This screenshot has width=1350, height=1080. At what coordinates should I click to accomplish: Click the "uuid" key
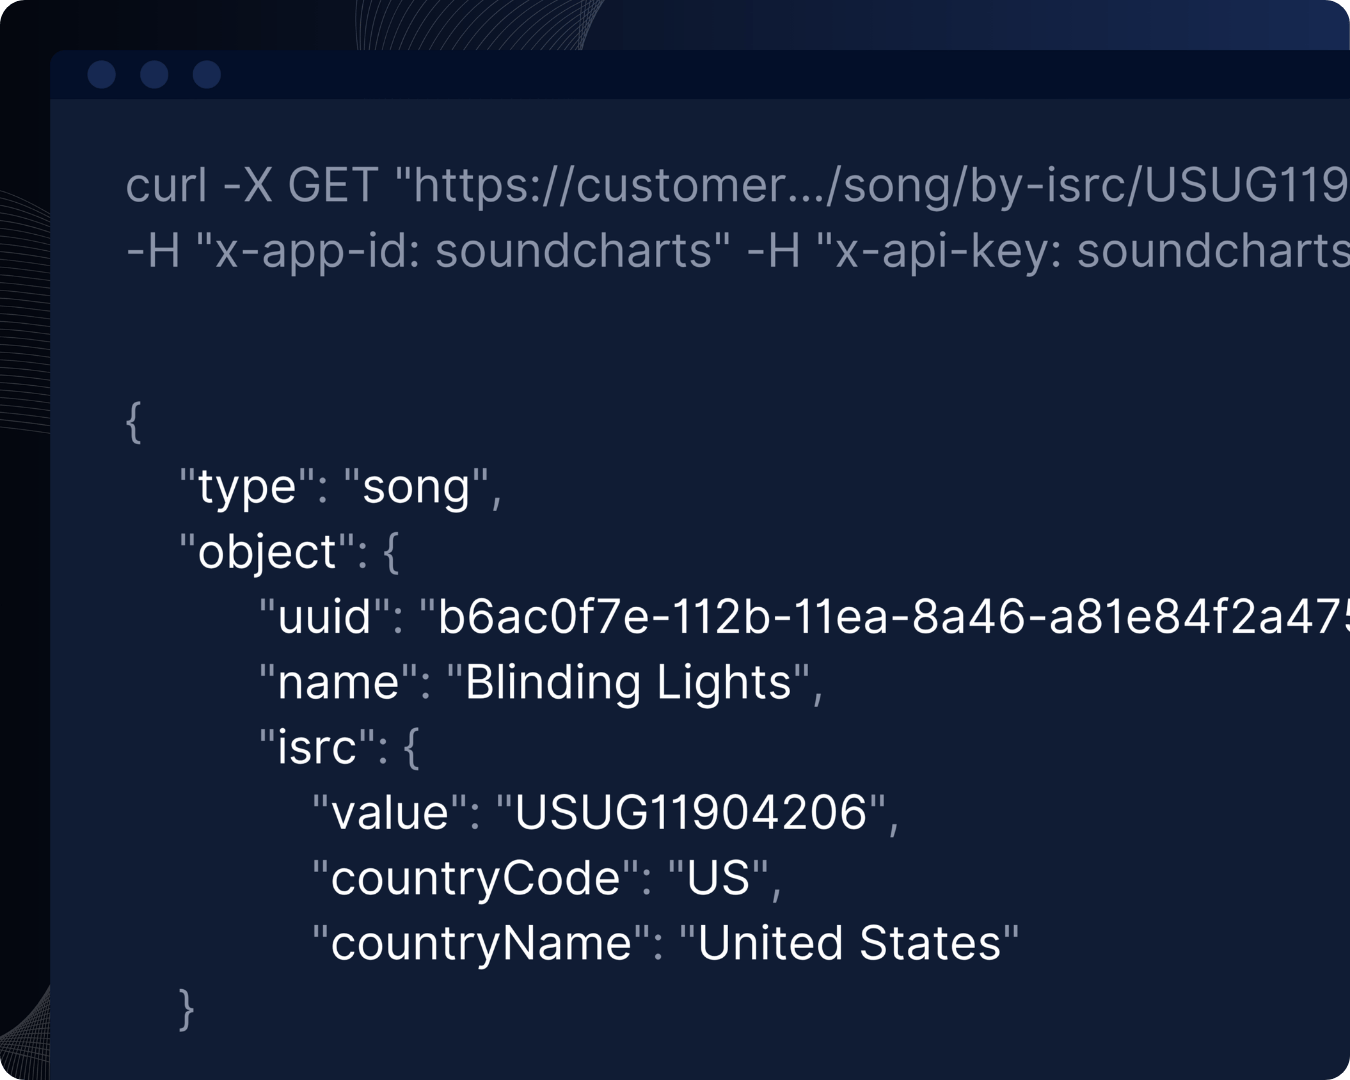pyautogui.click(x=325, y=617)
